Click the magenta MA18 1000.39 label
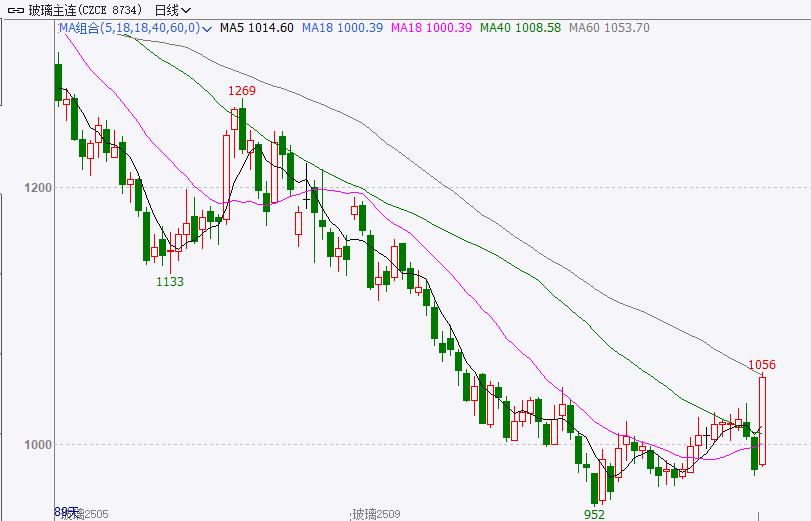The width and height of the screenshot is (811, 521). tap(431, 28)
